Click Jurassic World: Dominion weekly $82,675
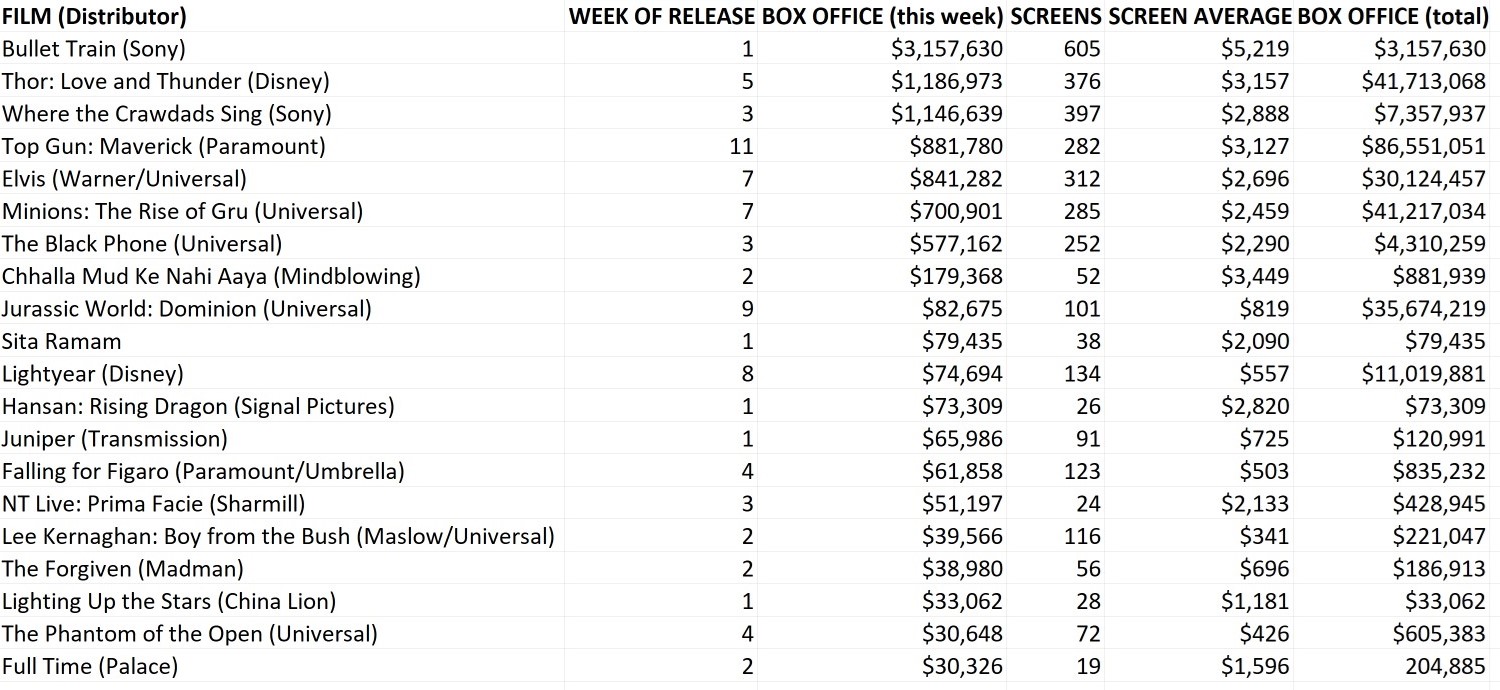This screenshot has height=690, width=1500. click(x=962, y=309)
